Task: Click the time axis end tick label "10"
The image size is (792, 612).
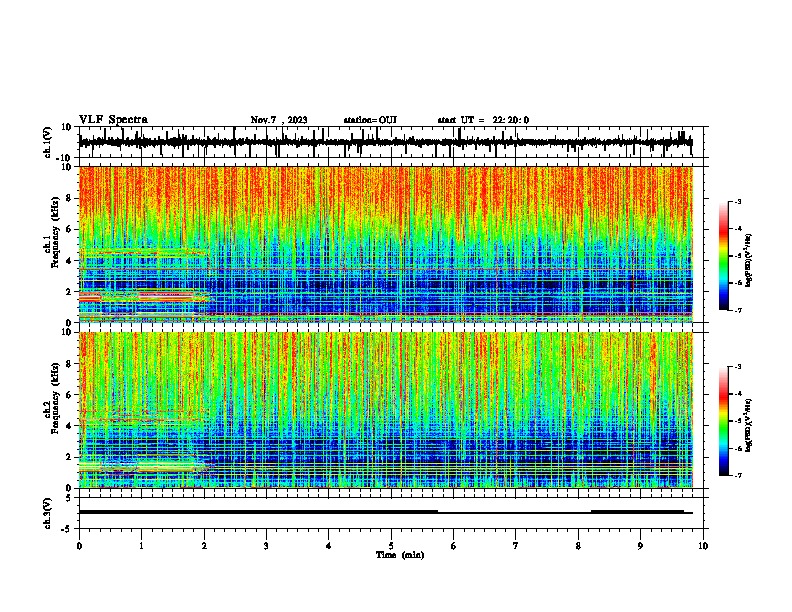Action: click(x=703, y=546)
